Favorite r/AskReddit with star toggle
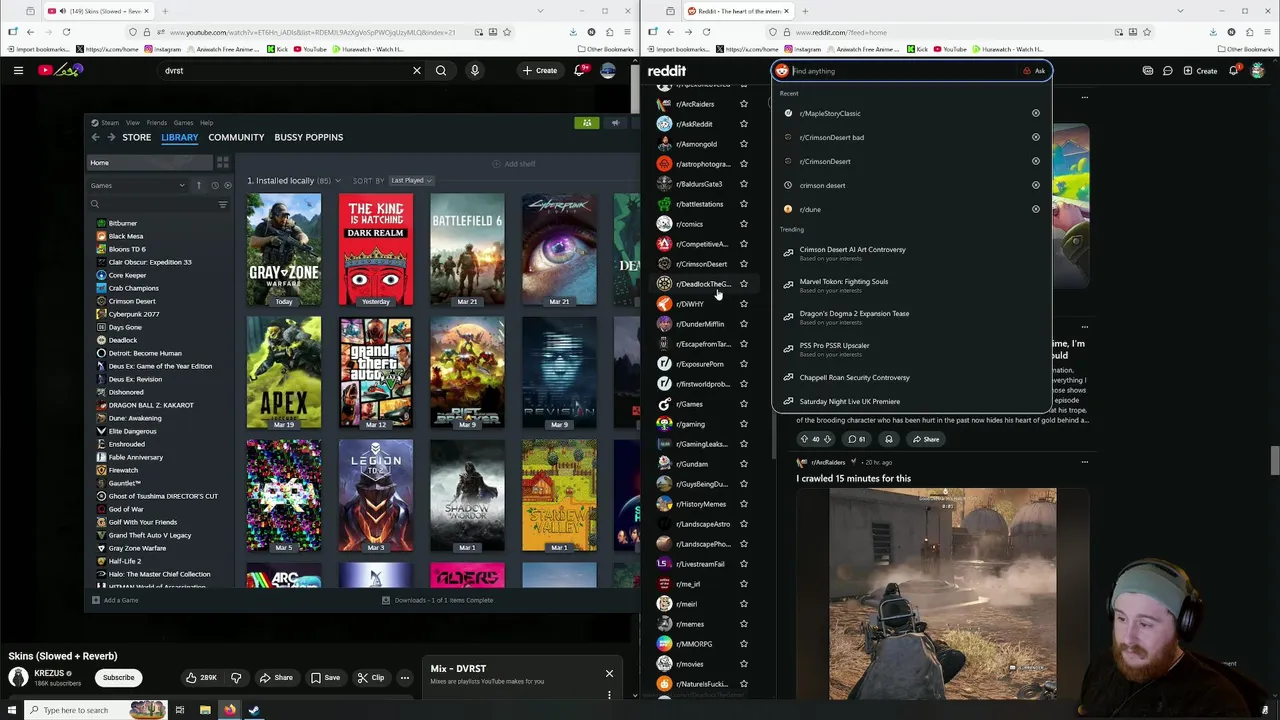The height and width of the screenshot is (720, 1280). [x=744, y=124]
